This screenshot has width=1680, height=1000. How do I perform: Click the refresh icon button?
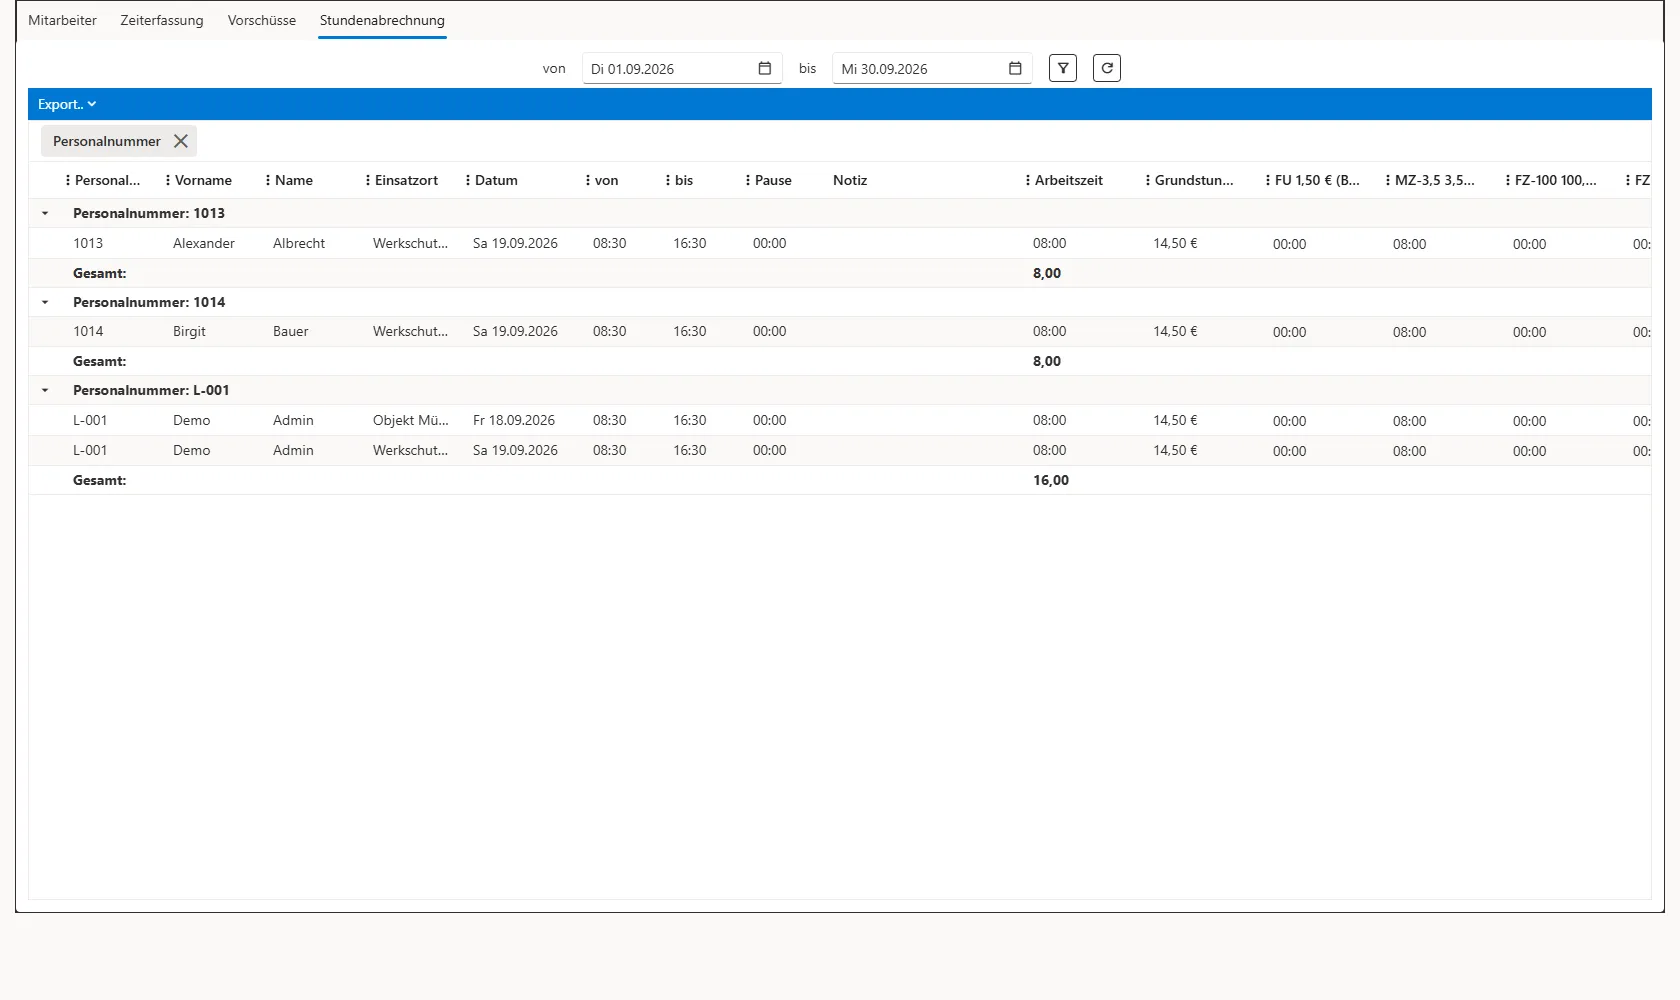(1107, 68)
